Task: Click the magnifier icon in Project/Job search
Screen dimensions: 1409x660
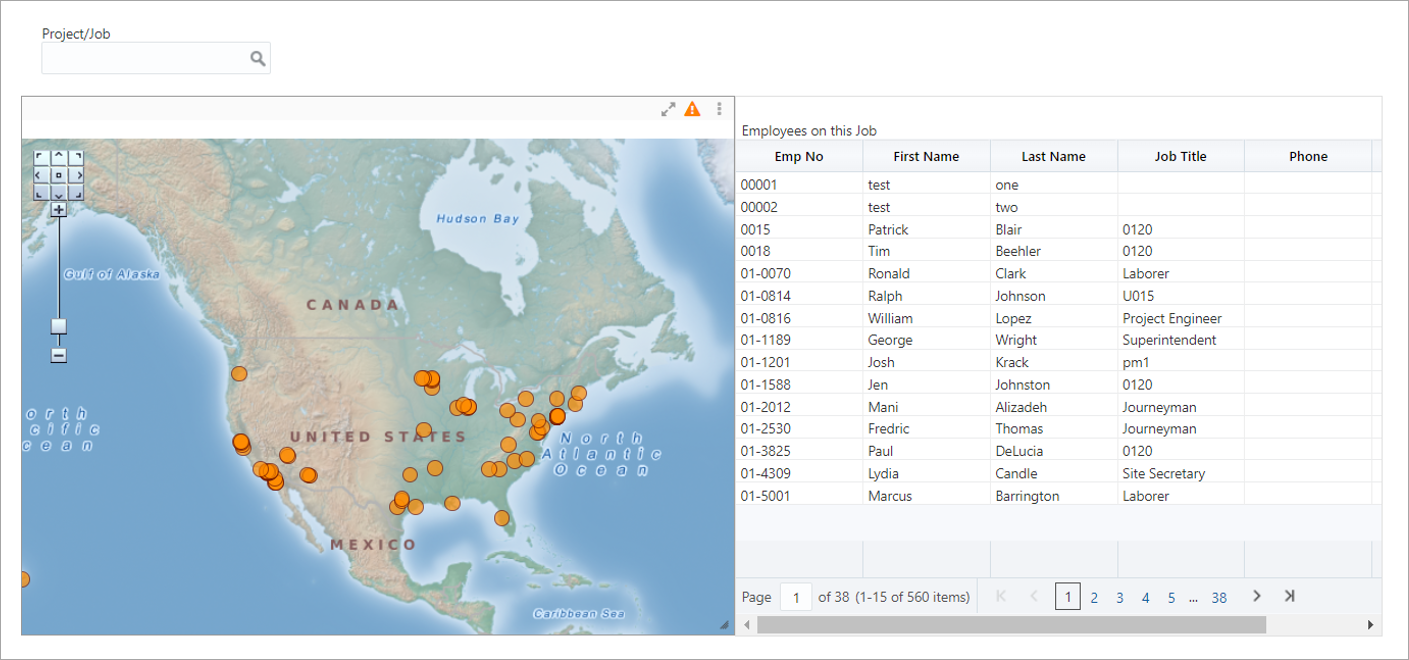Action: pos(258,58)
